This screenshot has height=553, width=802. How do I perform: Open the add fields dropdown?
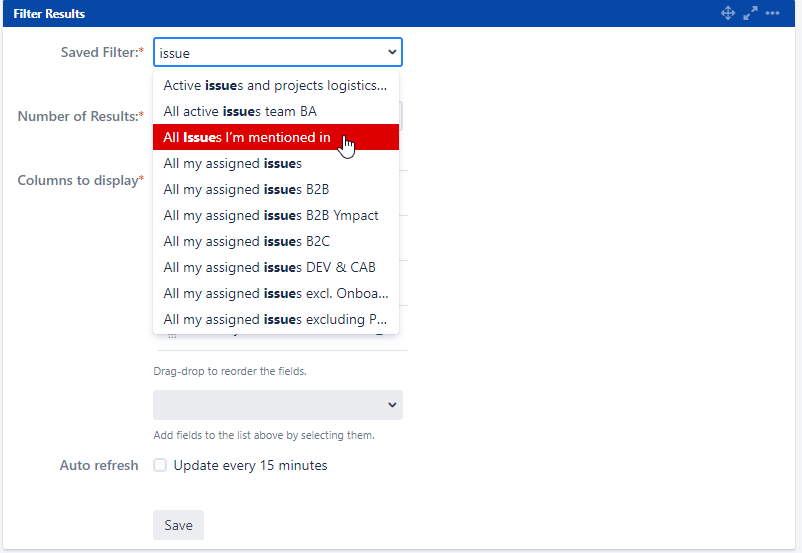click(278, 405)
